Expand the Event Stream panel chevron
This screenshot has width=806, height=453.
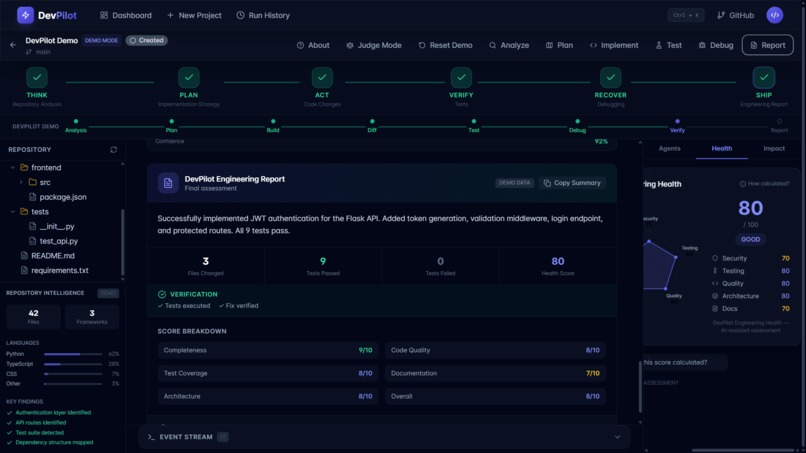click(x=617, y=437)
